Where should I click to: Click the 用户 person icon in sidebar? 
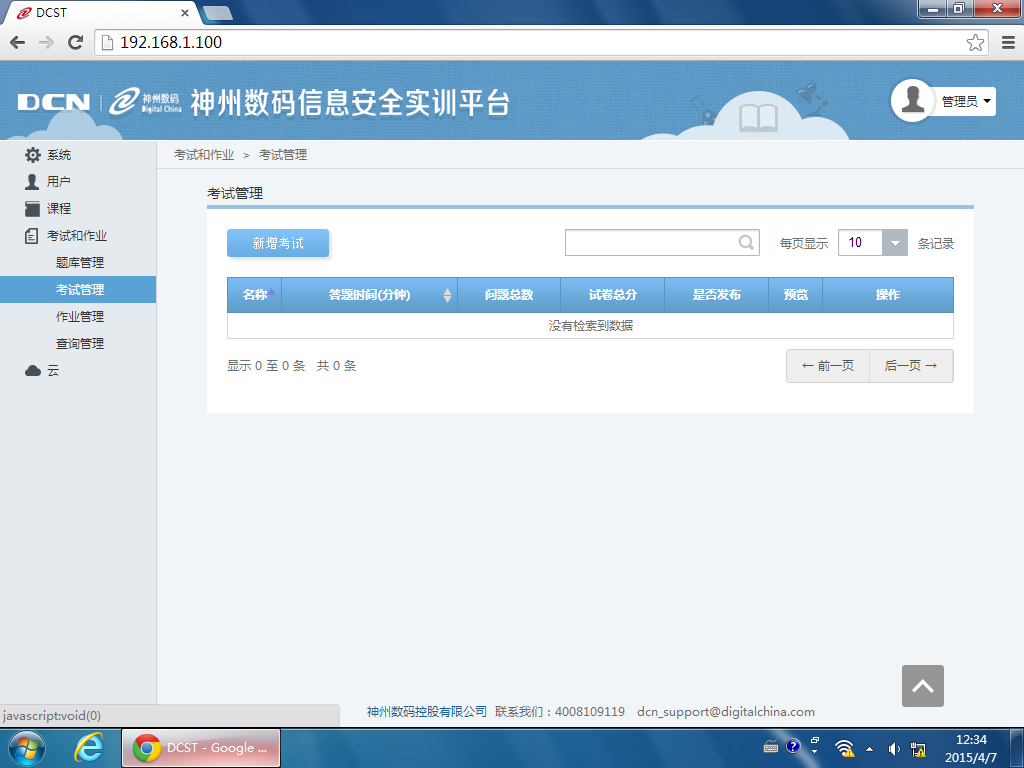click(x=32, y=182)
